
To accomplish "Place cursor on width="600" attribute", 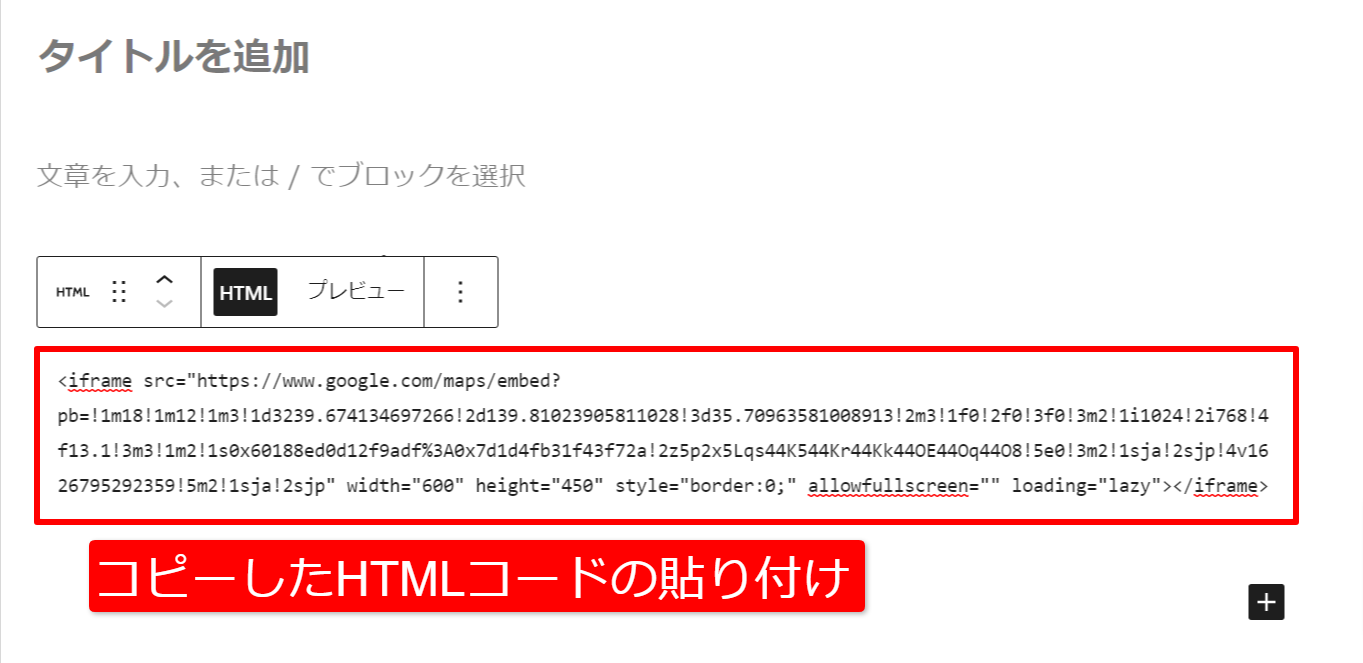I will [406, 487].
